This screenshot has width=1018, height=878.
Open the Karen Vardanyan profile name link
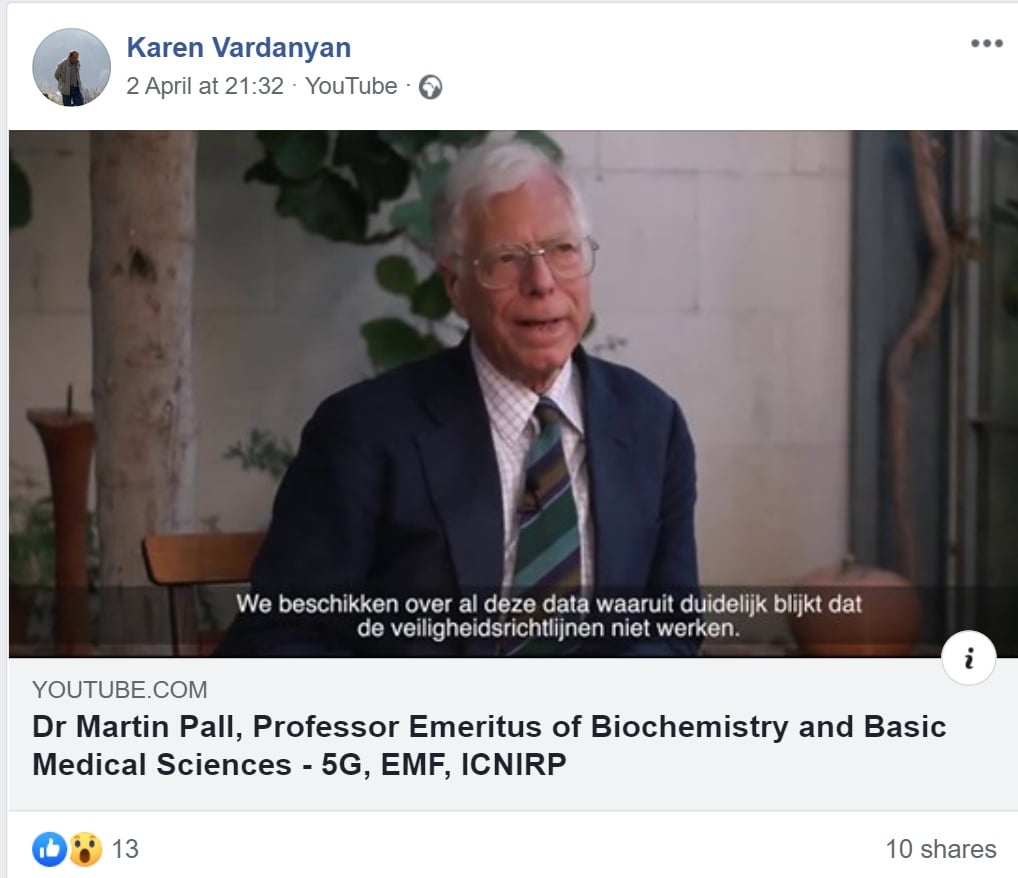coord(238,47)
